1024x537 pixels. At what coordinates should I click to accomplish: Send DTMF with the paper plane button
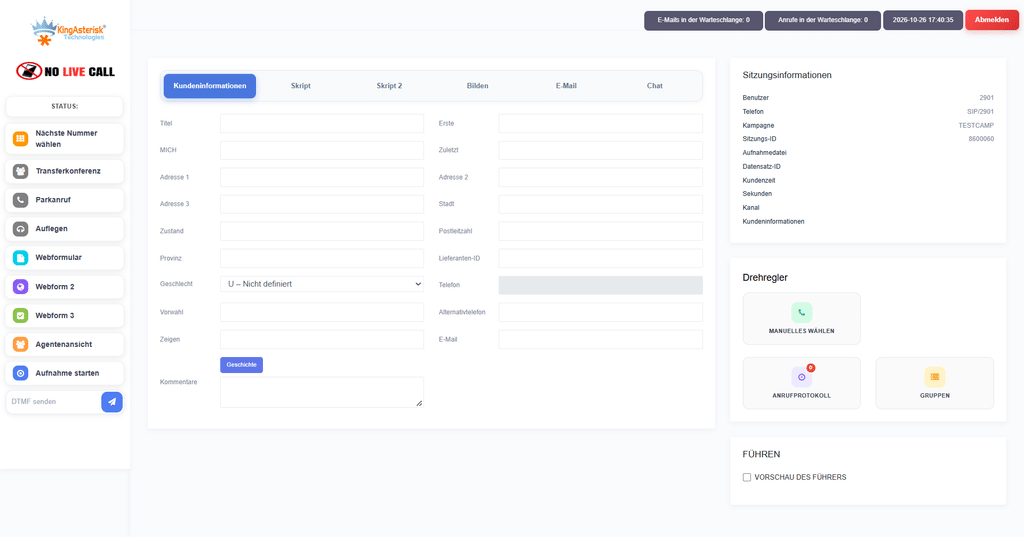point(112,402)
